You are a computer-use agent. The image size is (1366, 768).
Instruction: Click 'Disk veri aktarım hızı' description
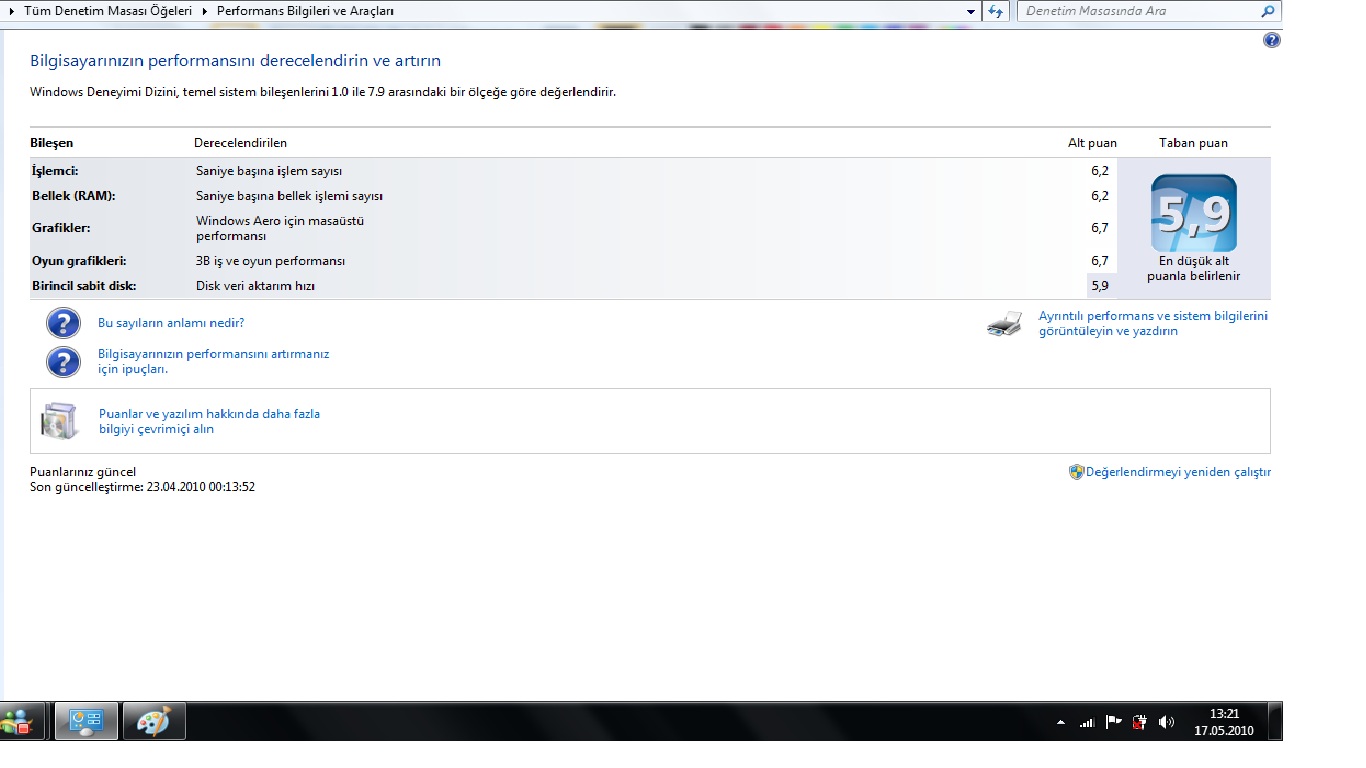[x=255, y=286]
